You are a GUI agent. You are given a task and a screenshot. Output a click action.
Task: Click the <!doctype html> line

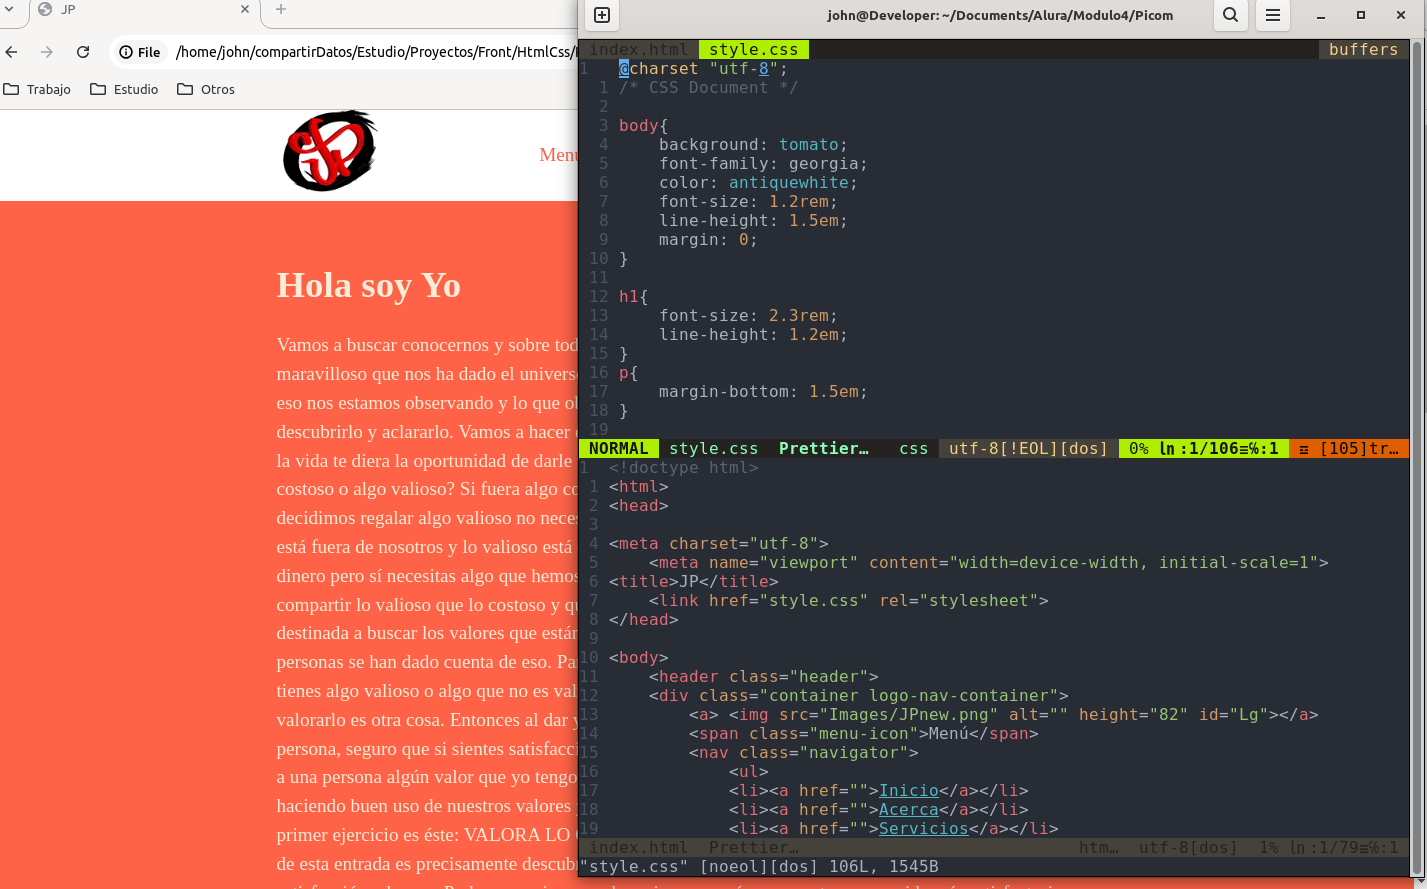coord(684,468)
